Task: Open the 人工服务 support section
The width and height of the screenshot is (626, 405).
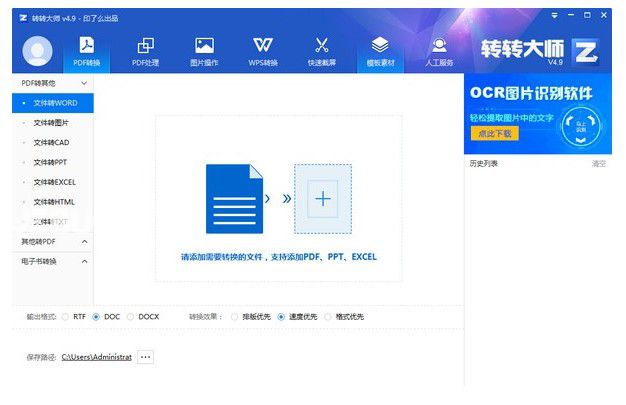Action: coord(439,51)
